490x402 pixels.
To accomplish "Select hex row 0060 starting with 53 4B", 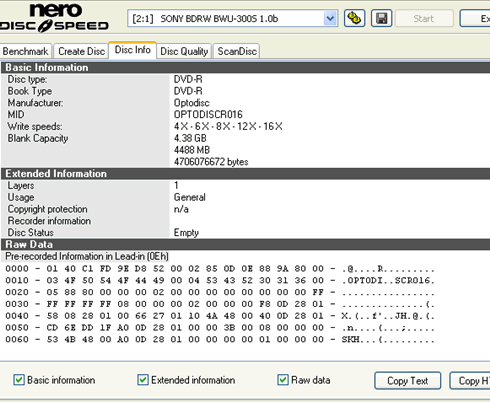I will [x=220, y=339].
